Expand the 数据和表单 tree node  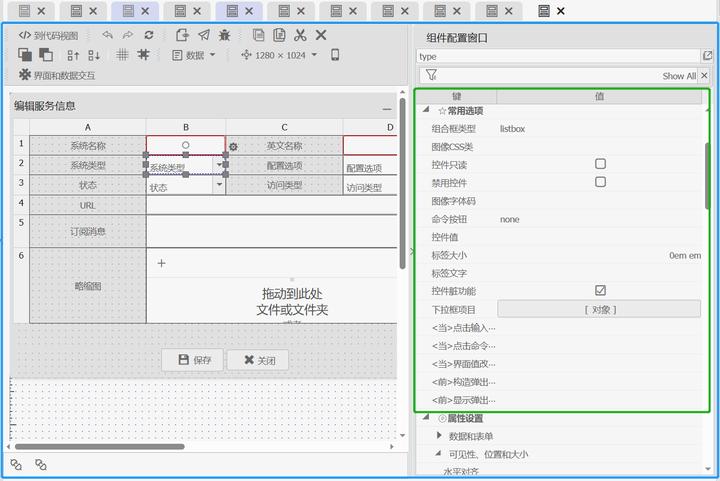pyautogui.click(x=439, y=435)
